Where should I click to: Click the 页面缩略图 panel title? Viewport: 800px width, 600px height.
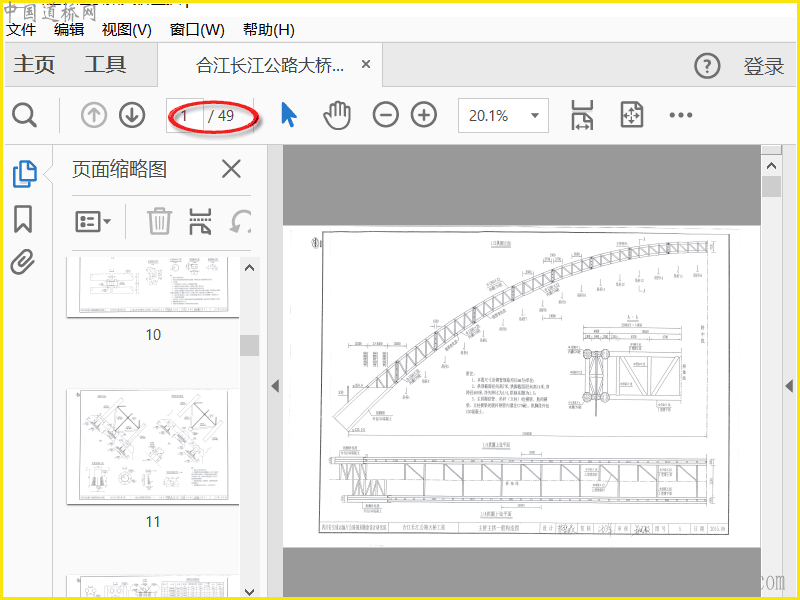119,169
